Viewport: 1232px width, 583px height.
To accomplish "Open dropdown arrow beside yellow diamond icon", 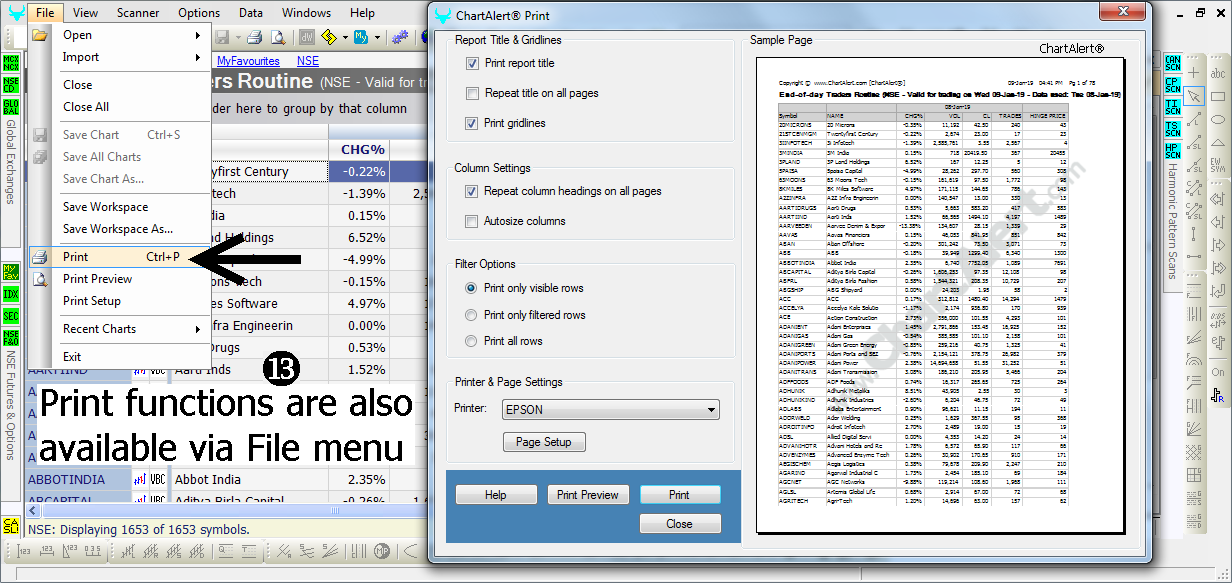I will (x=345, y=38).
